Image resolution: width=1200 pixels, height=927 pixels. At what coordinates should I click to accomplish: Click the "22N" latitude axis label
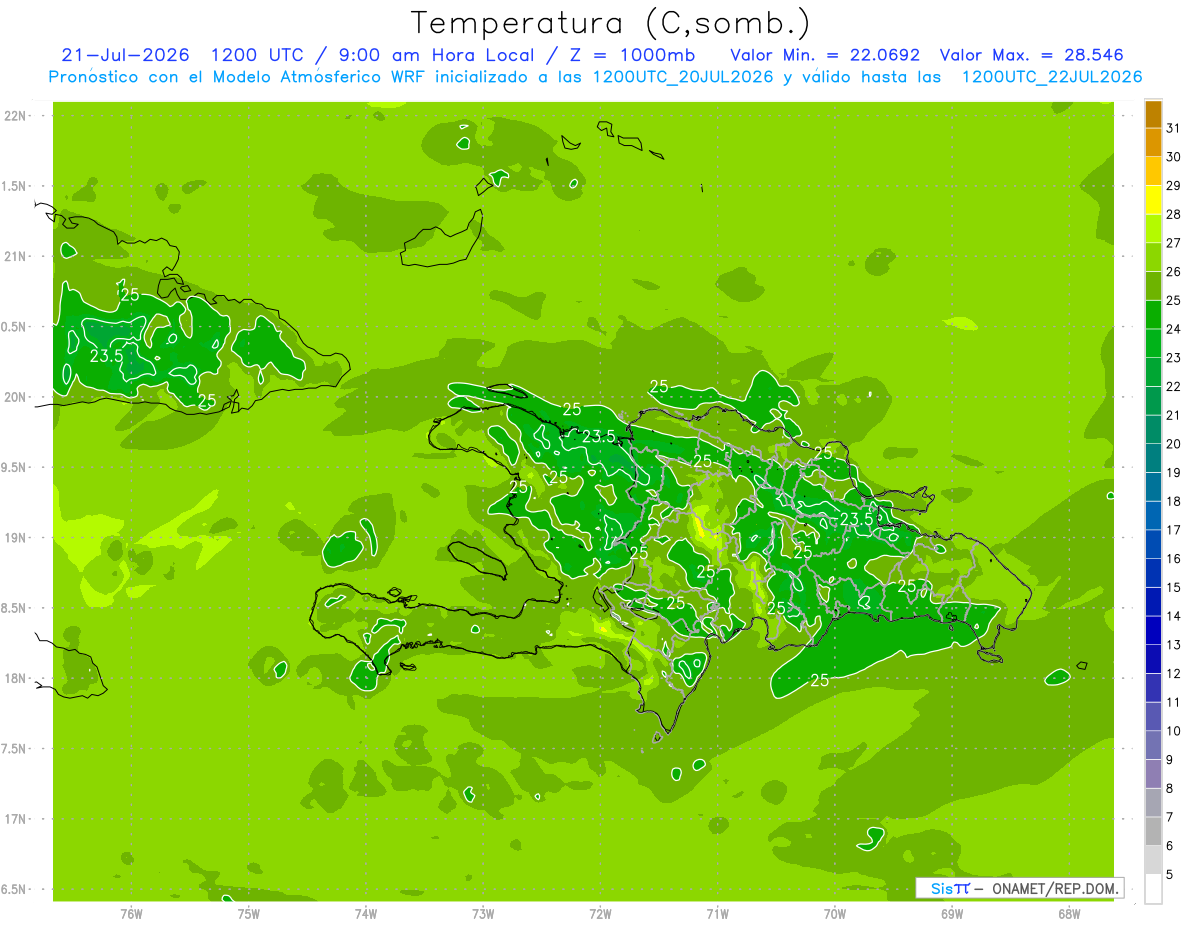point(16,116)
